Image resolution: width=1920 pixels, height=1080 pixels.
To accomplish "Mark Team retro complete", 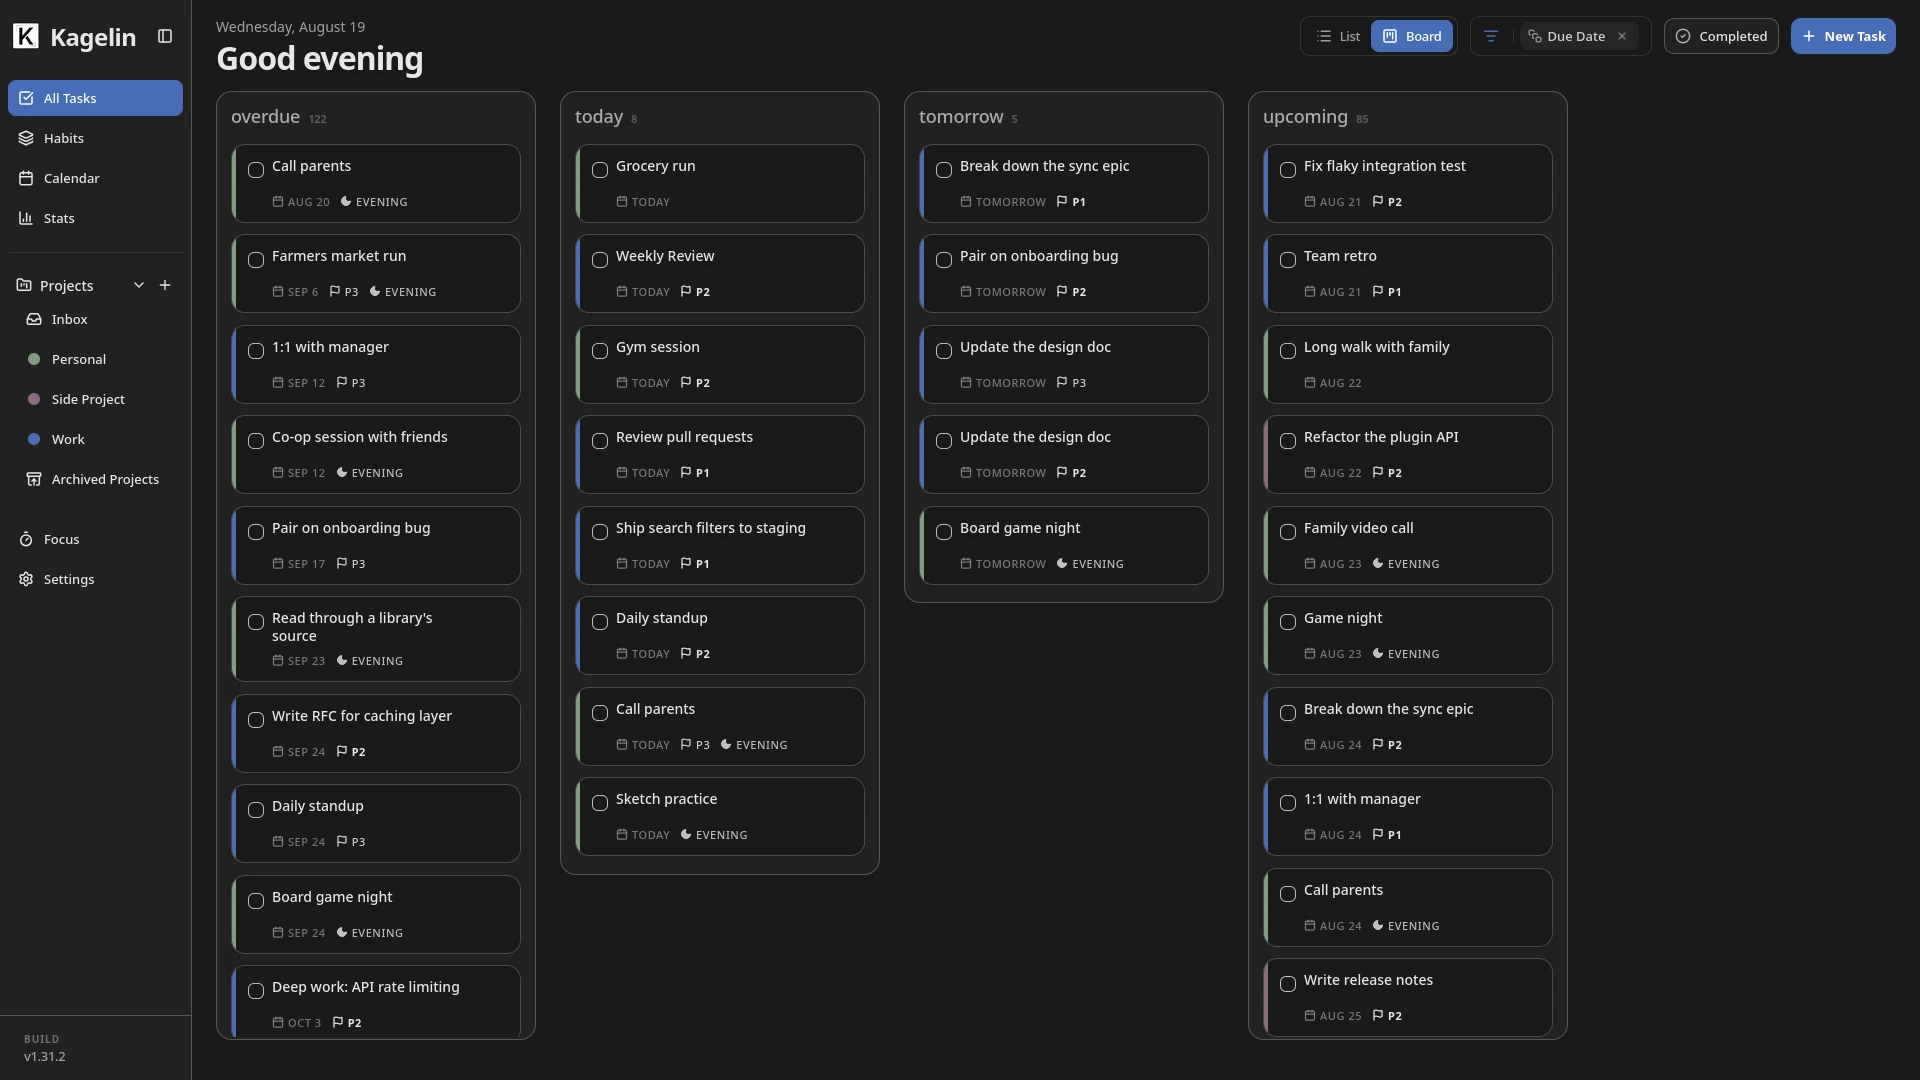I will (1288, 260).
